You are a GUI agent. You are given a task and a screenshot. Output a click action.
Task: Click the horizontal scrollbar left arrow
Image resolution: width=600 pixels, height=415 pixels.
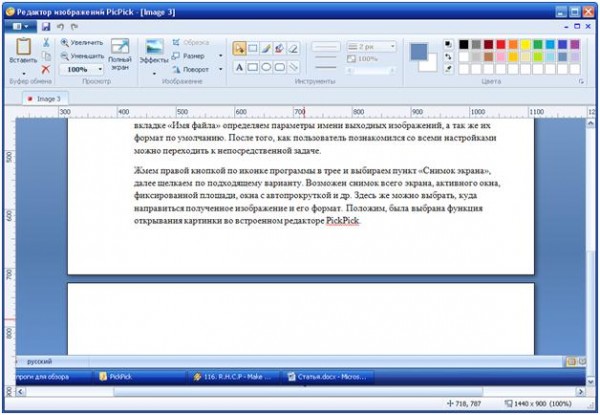coord(21,391)
